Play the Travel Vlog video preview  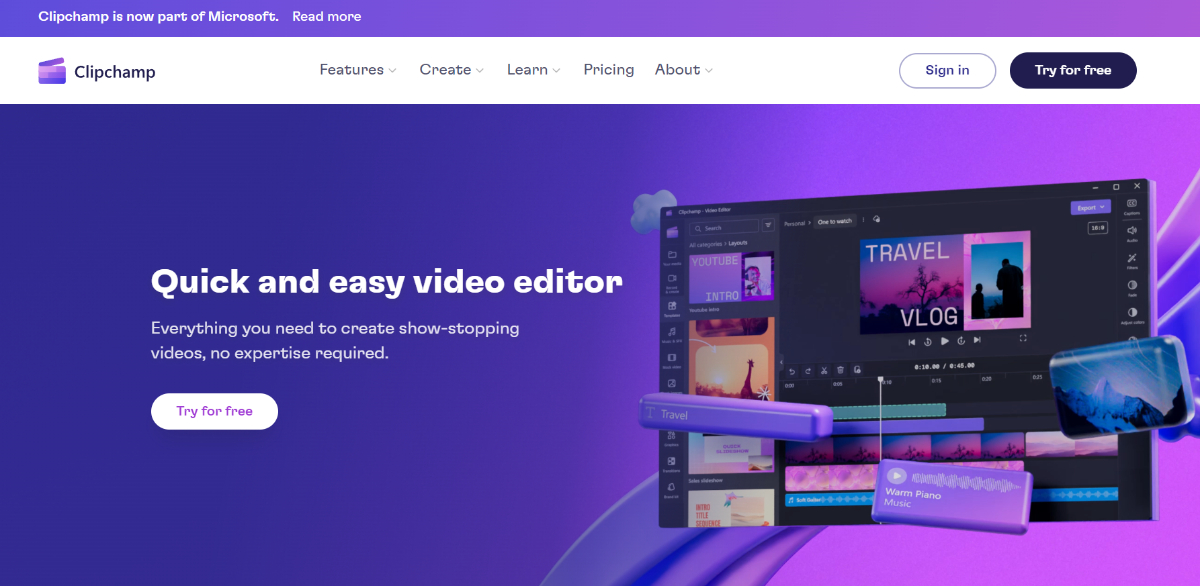coord(945,341)
